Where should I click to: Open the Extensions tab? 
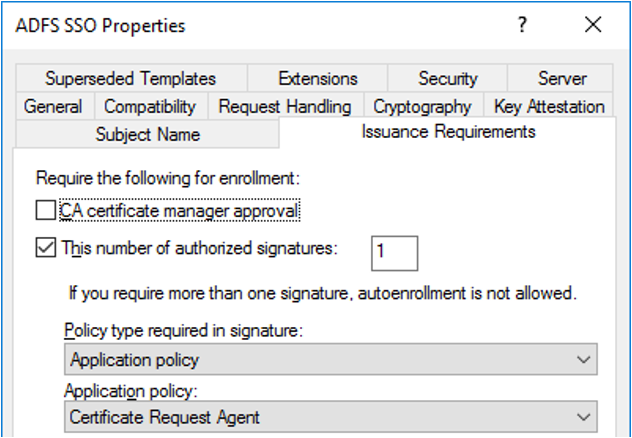pos(317,78)
